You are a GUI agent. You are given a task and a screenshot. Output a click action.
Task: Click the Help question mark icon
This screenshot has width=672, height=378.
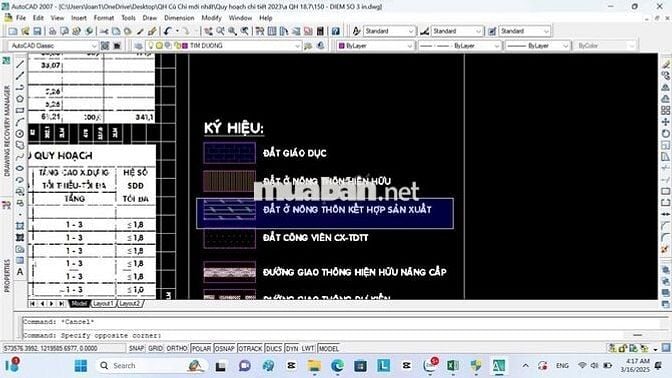point(336,31)
